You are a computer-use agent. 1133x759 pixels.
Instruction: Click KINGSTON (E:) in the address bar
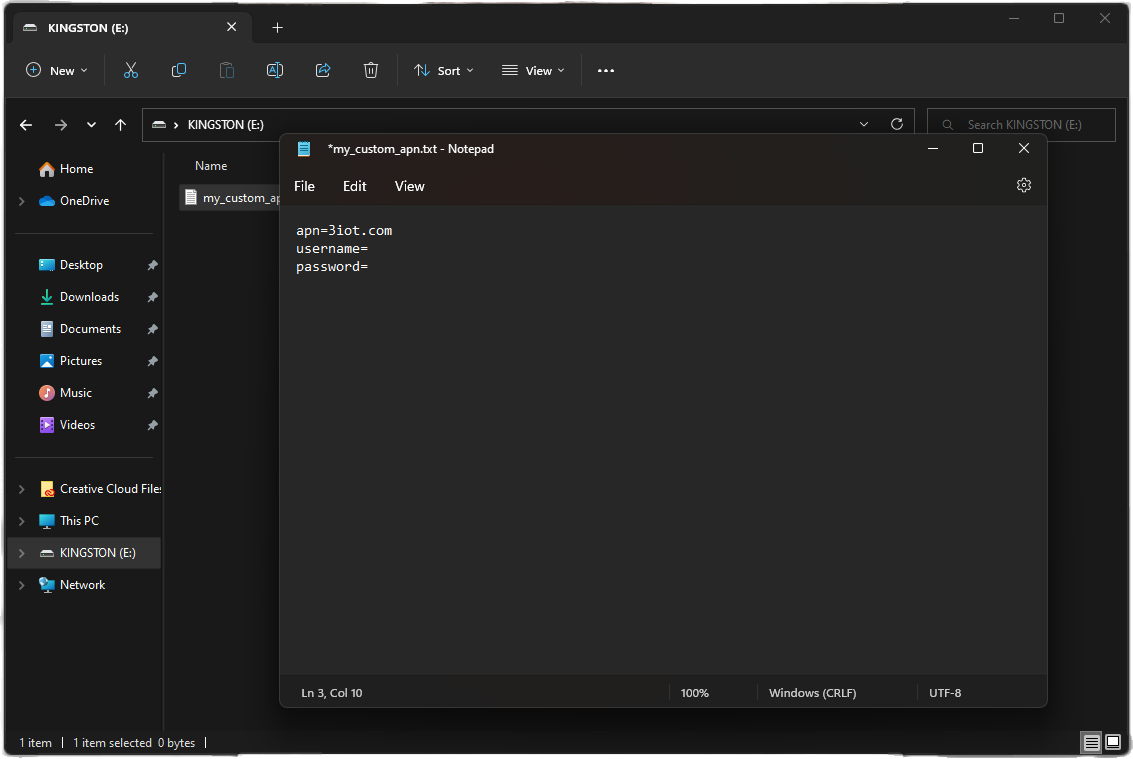(x=225, y=125)
